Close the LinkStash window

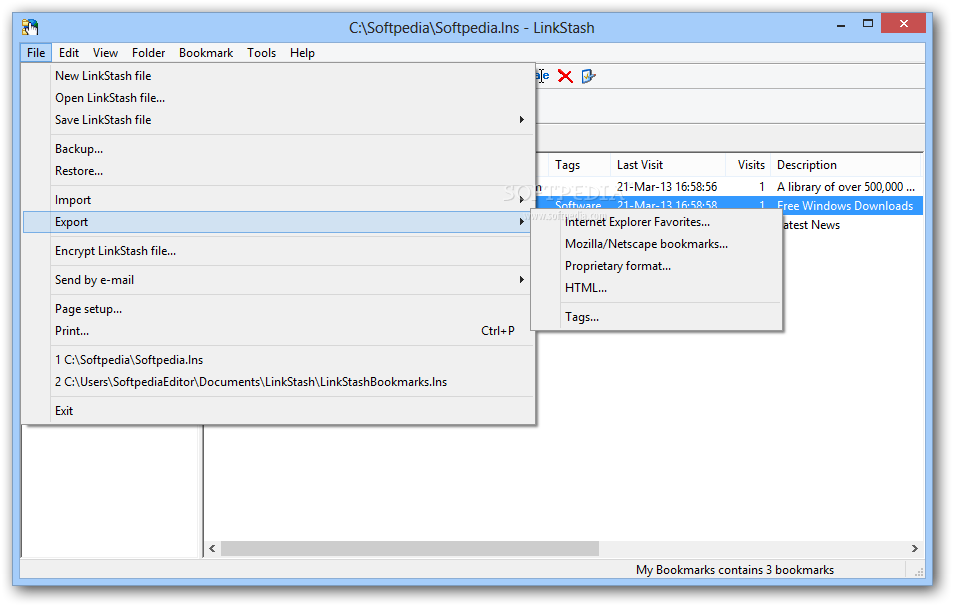coord(904,24)
